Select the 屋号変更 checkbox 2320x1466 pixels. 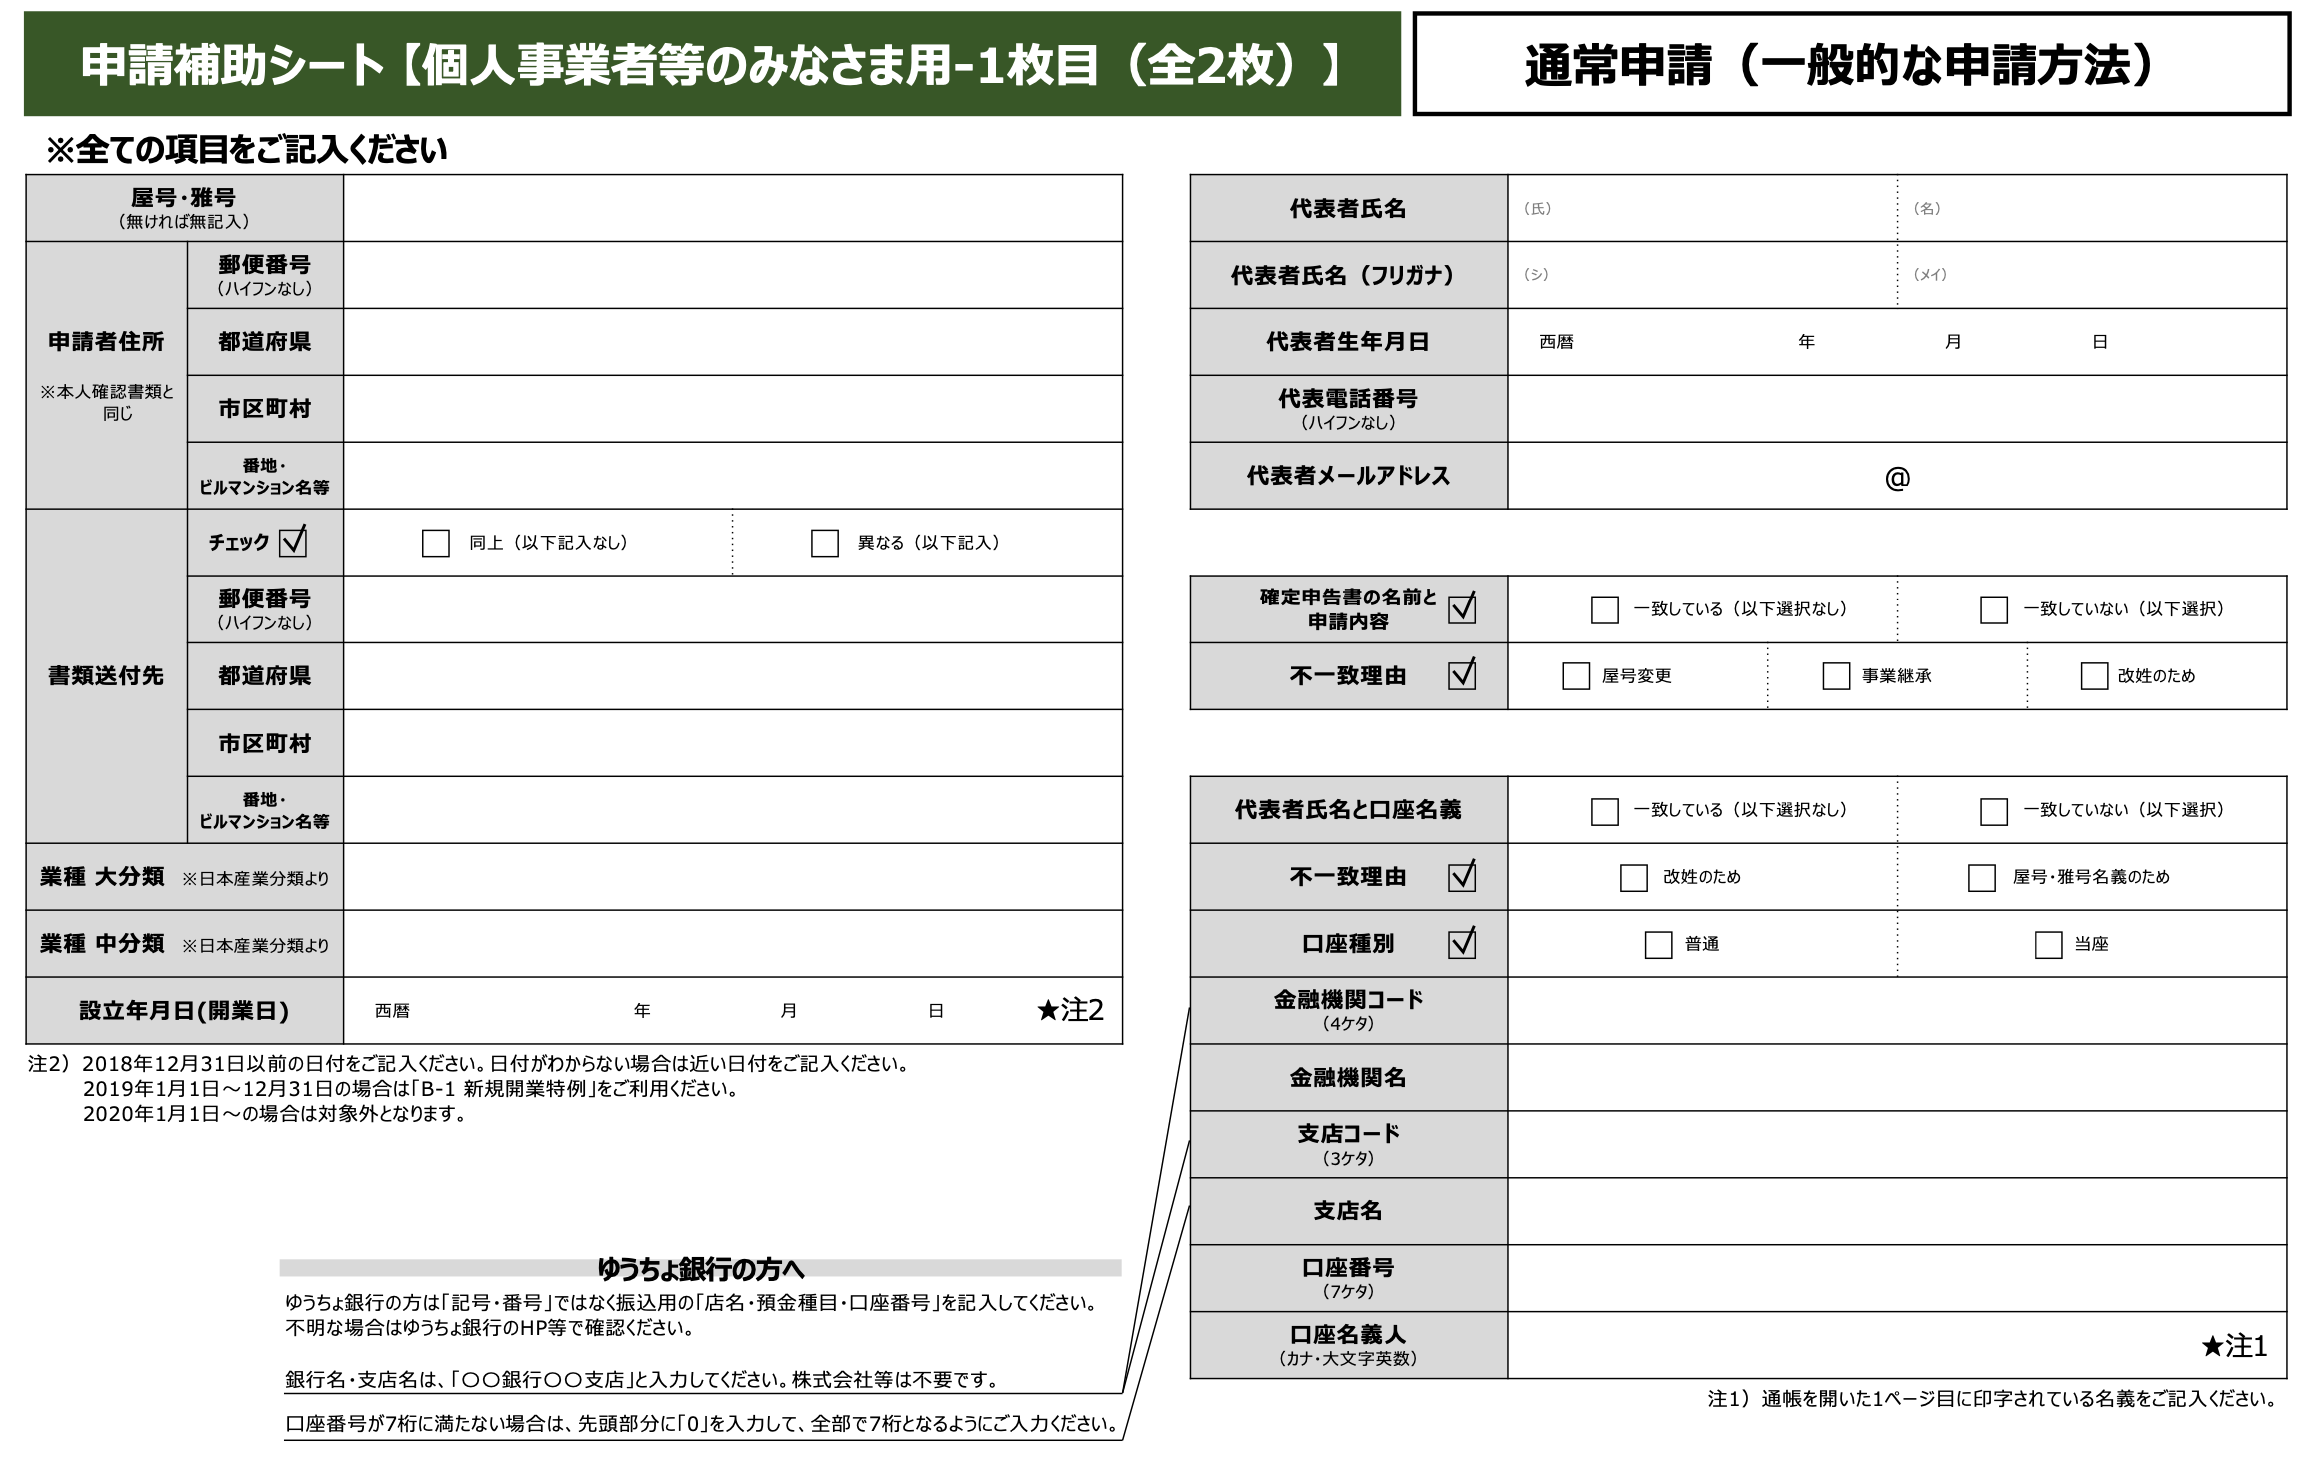pos(1576,676)
